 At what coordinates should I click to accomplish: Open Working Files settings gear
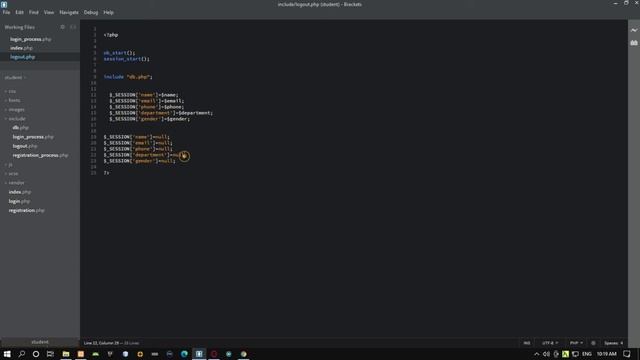tap(62, 27)
